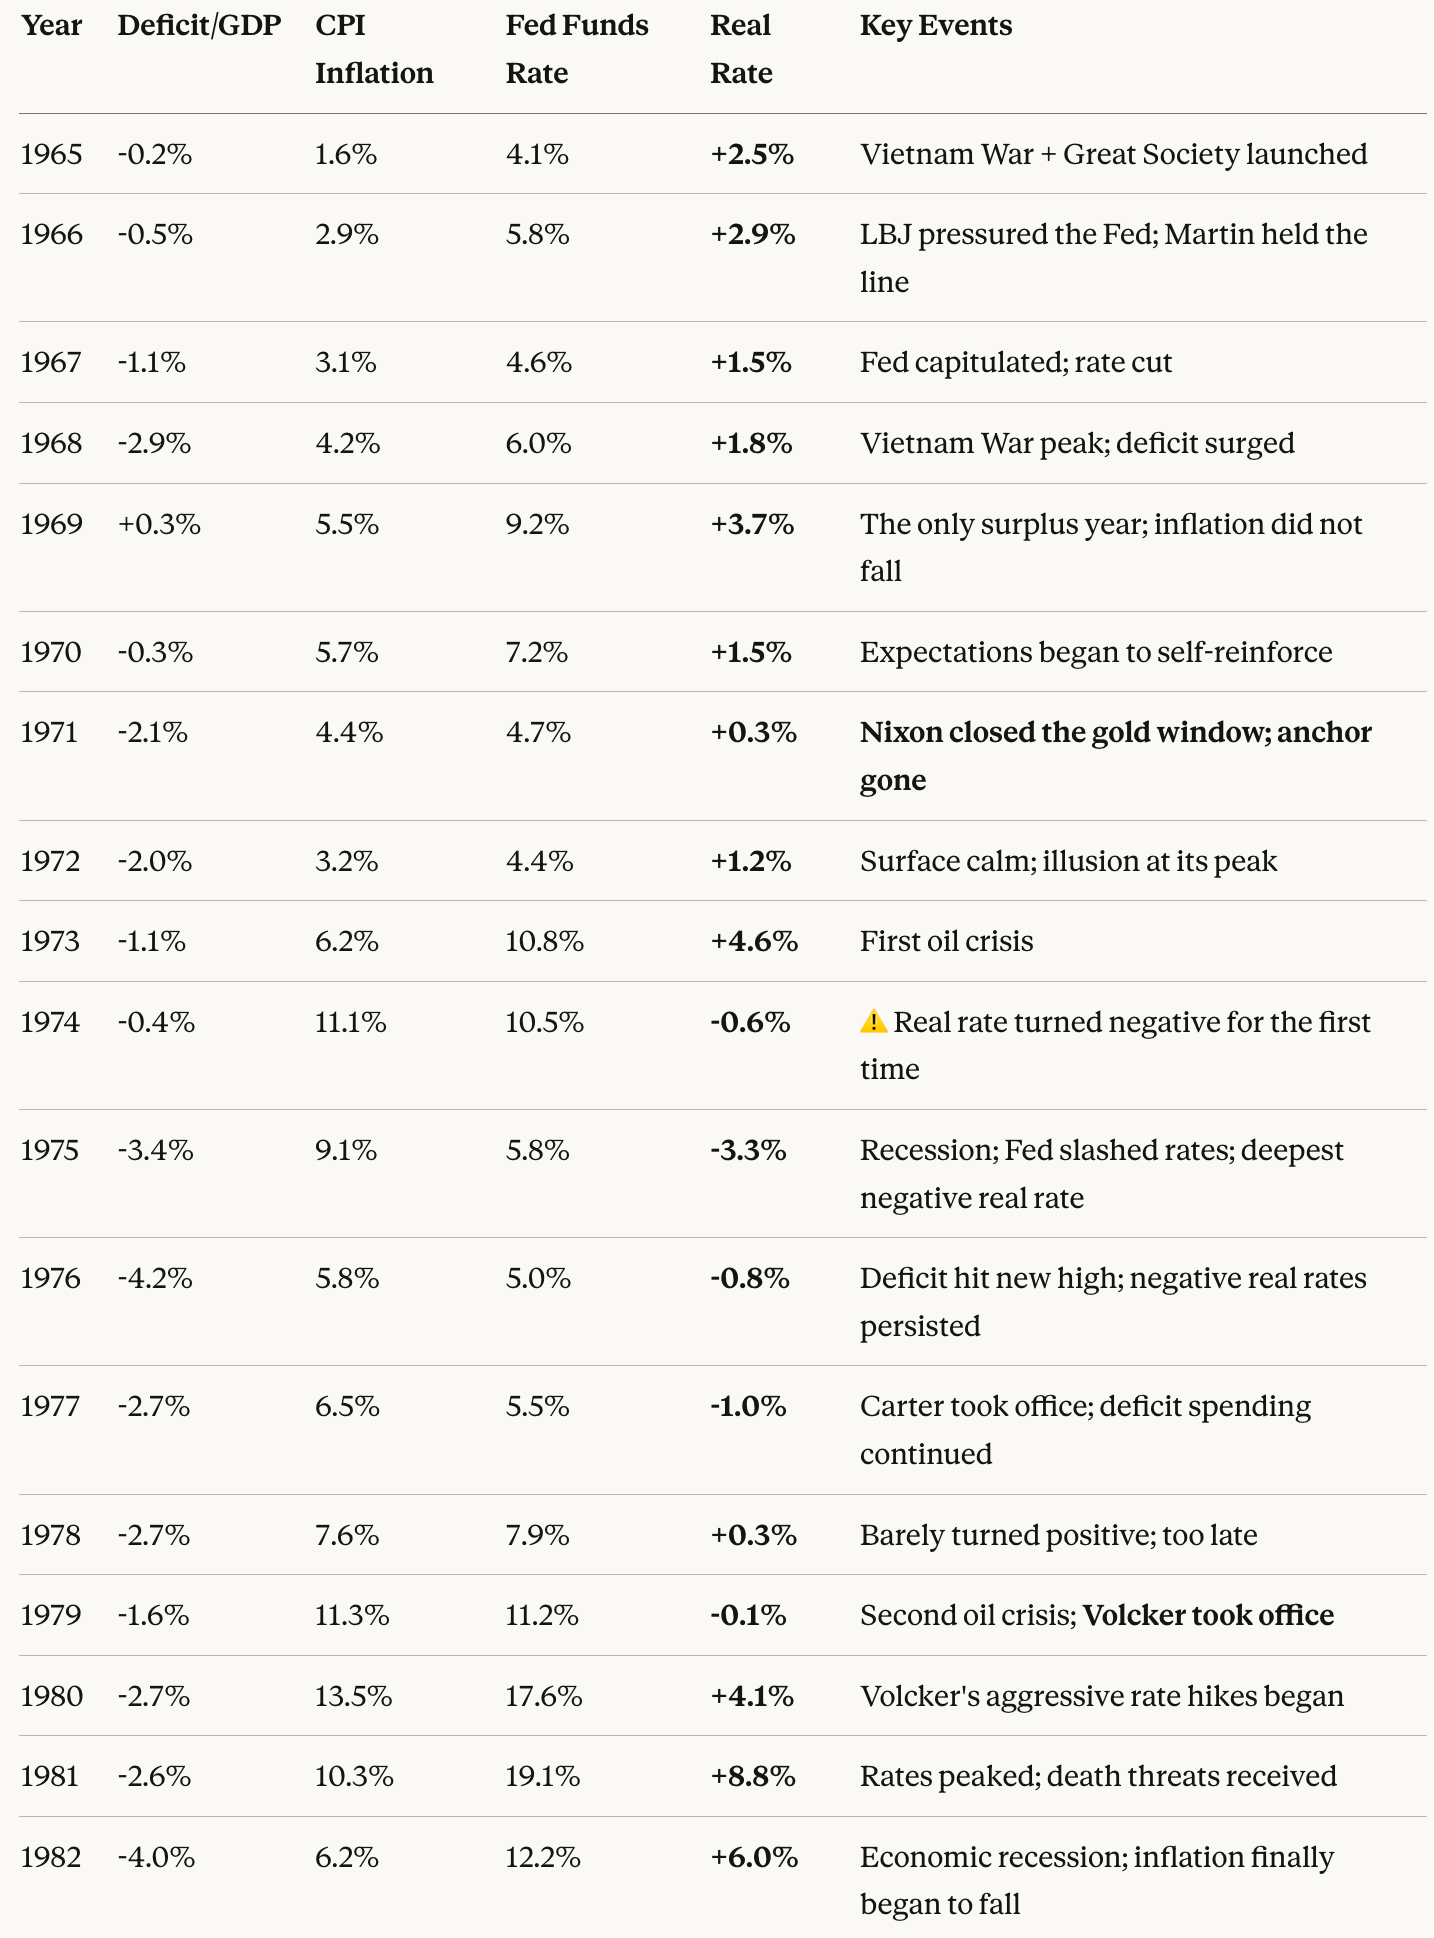This screenshot has width=1434, height=1938.
Task: Click the Deficit/GDP column header
Action: [199, 26]
